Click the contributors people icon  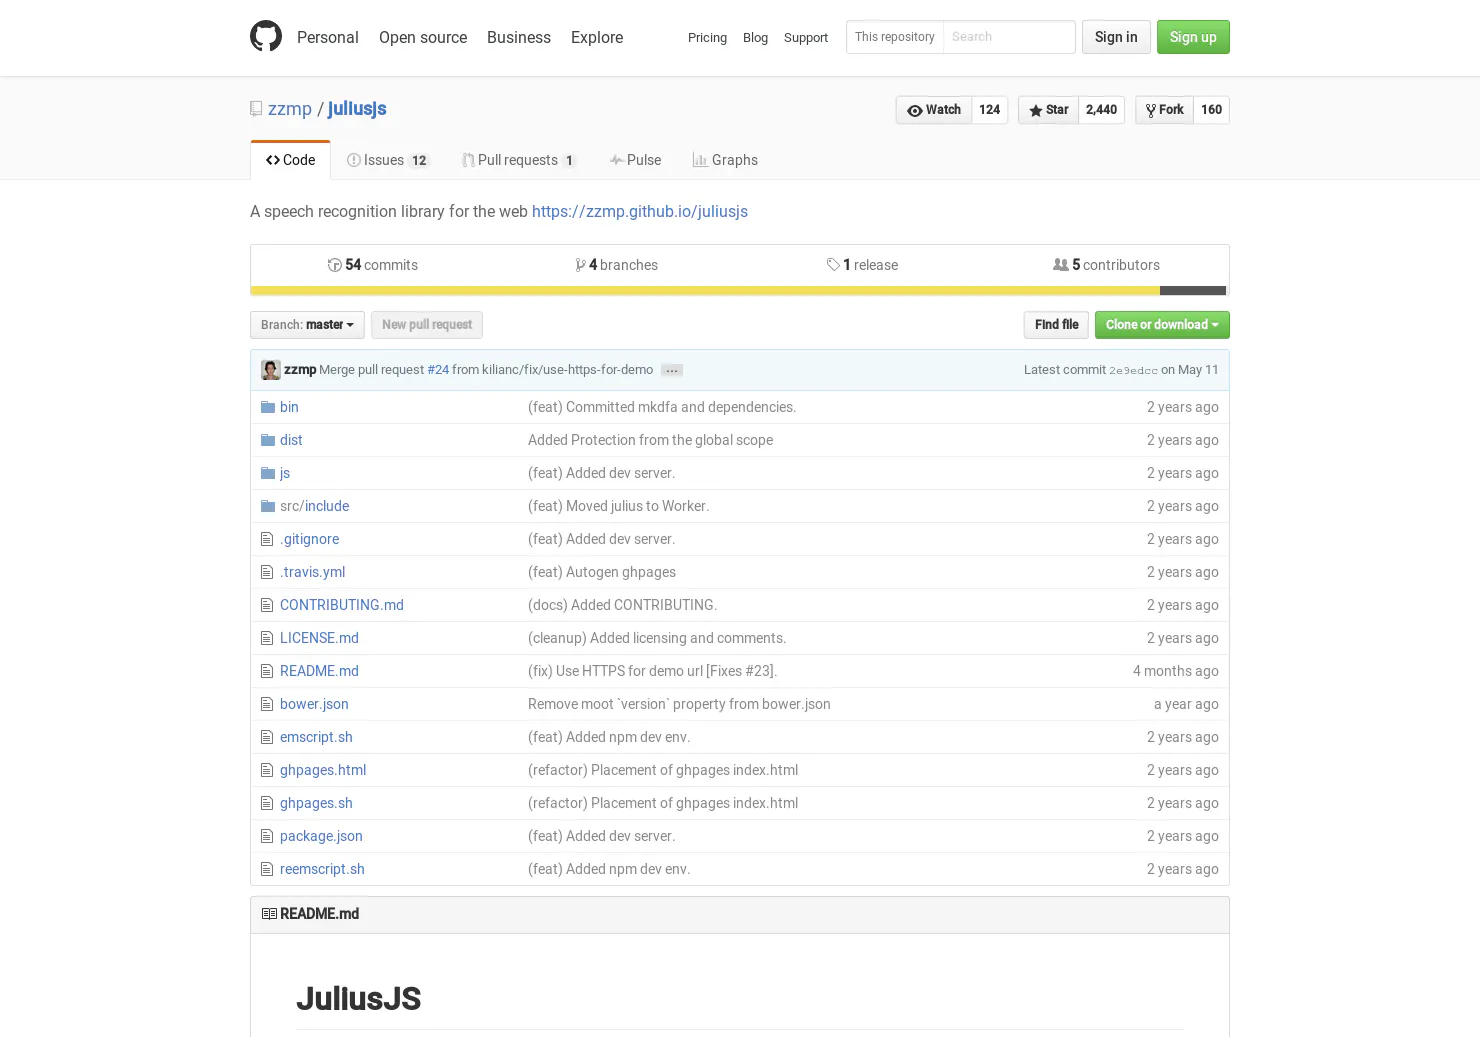point(1061,265)
